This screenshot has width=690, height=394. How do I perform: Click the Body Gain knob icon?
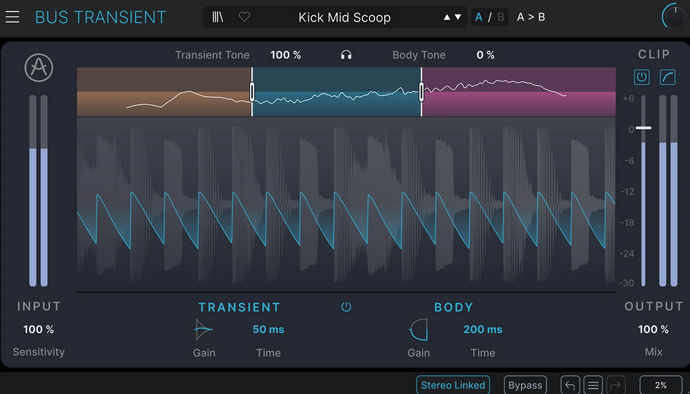coord(418,330)
